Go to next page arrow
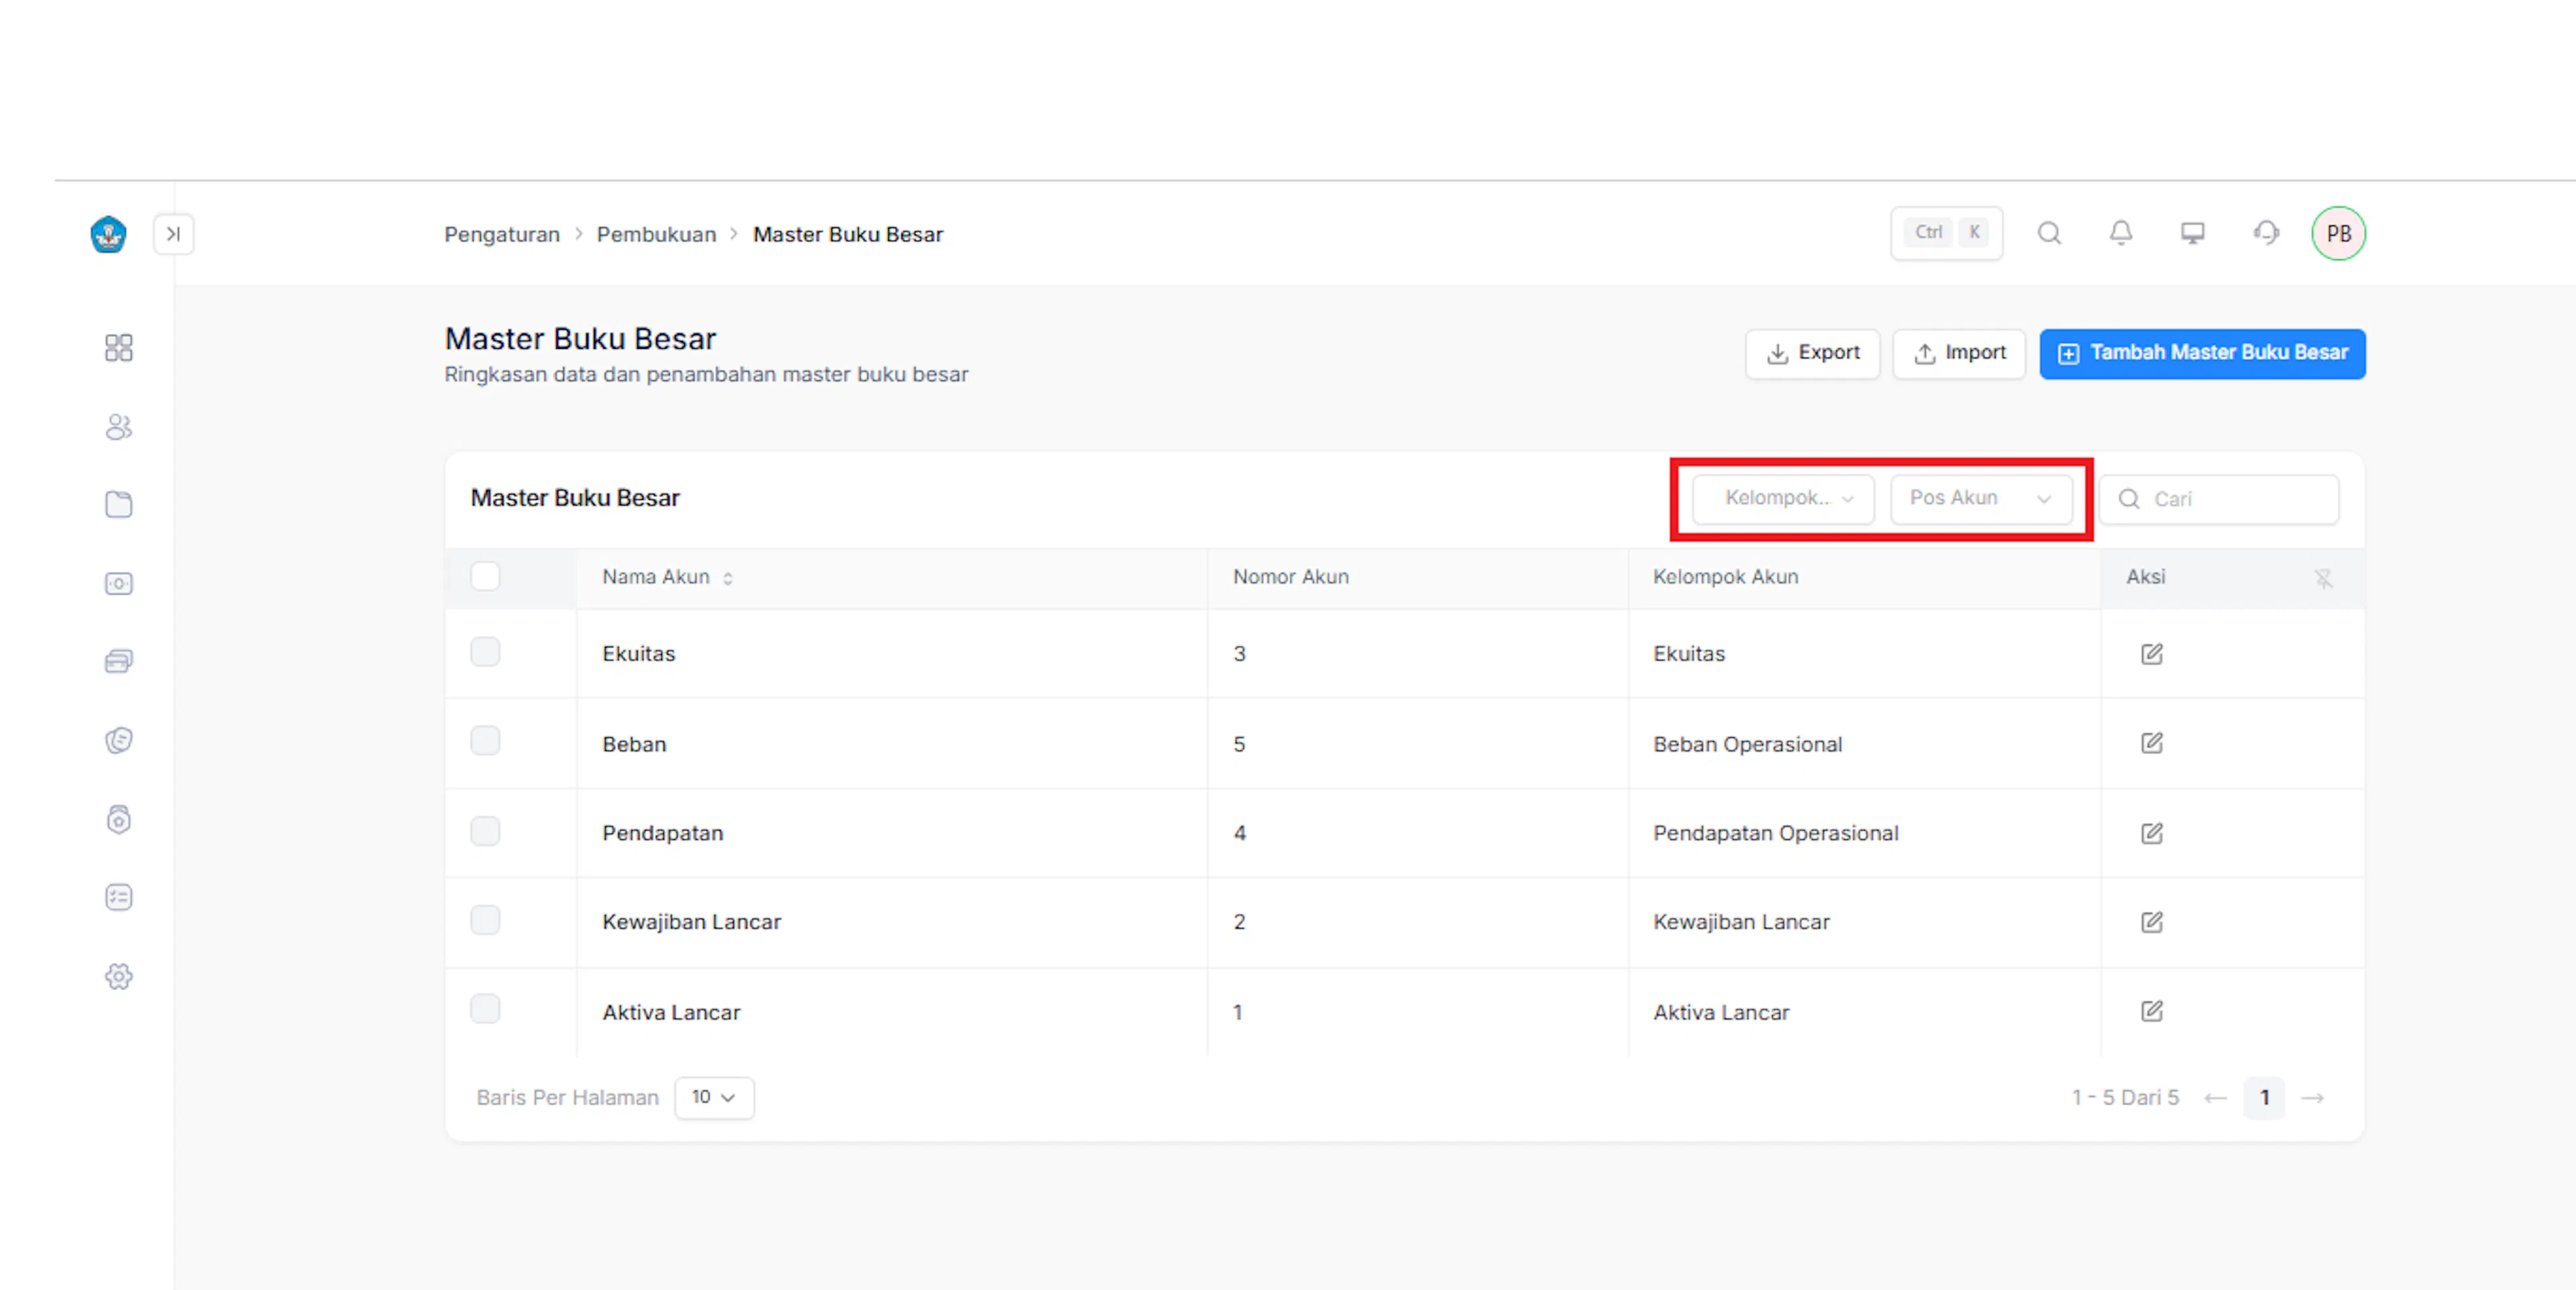Image resolution: width=2576 pixels, height=1290 pixels. point(2313,1098)
